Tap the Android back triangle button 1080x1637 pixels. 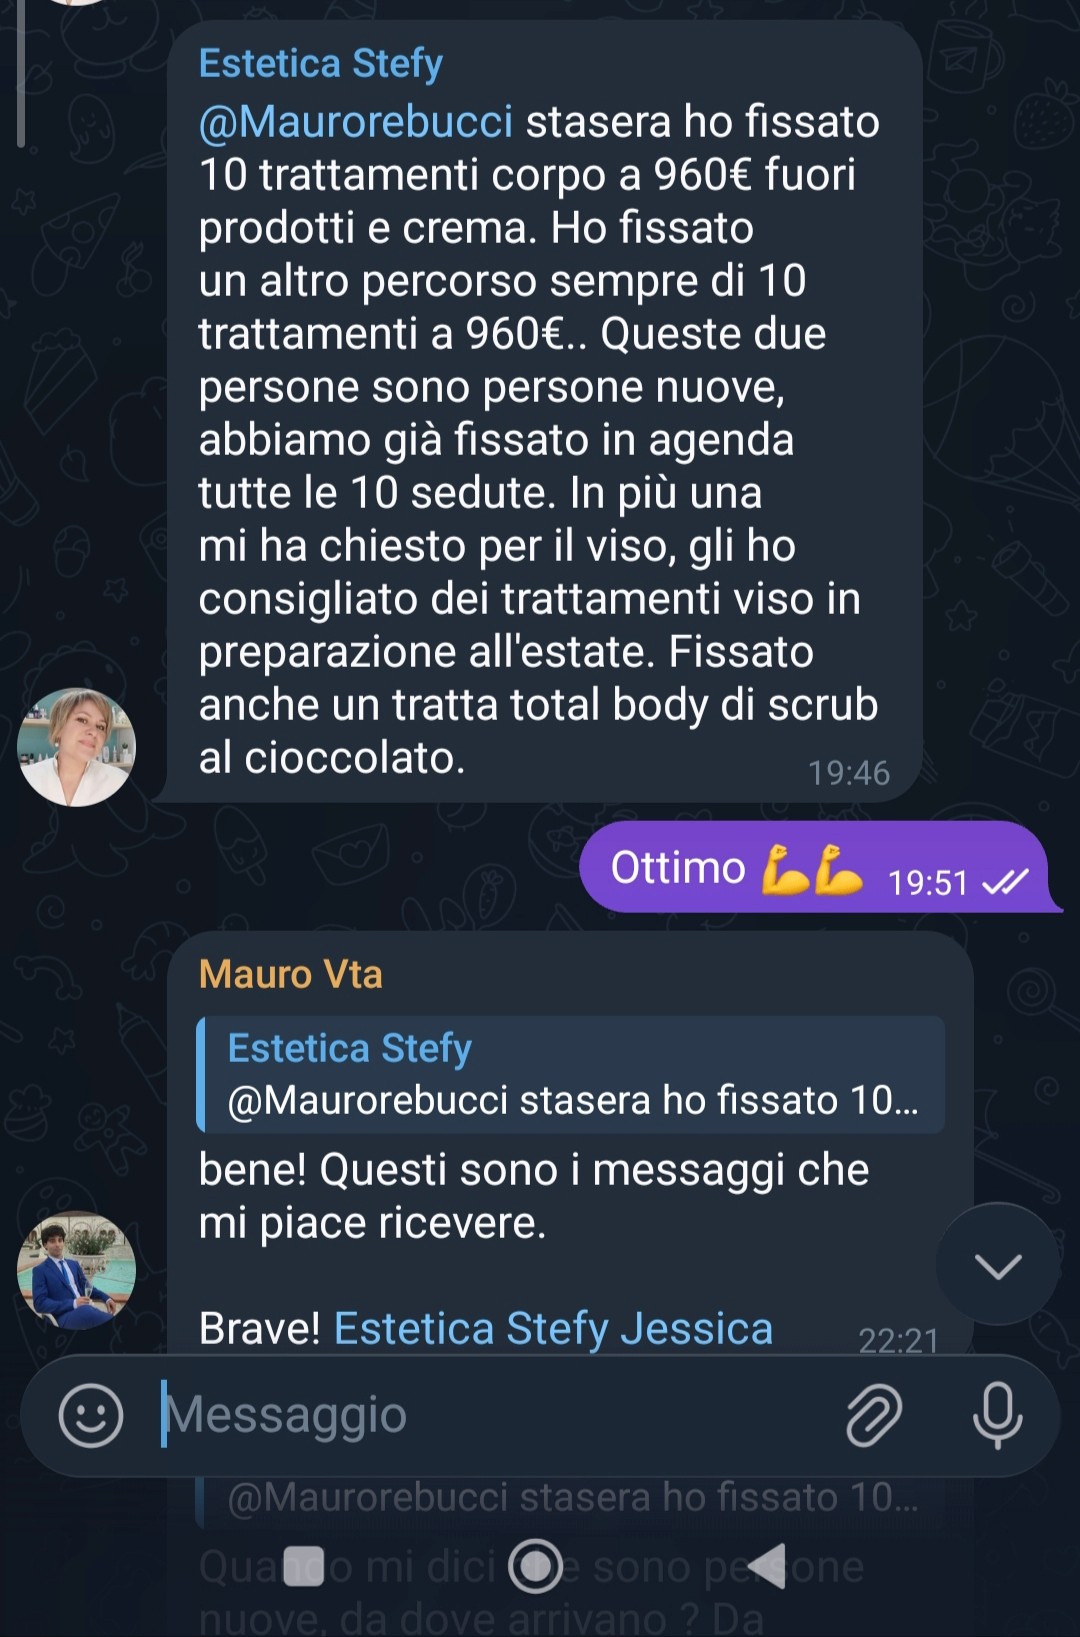[767, 1566]
